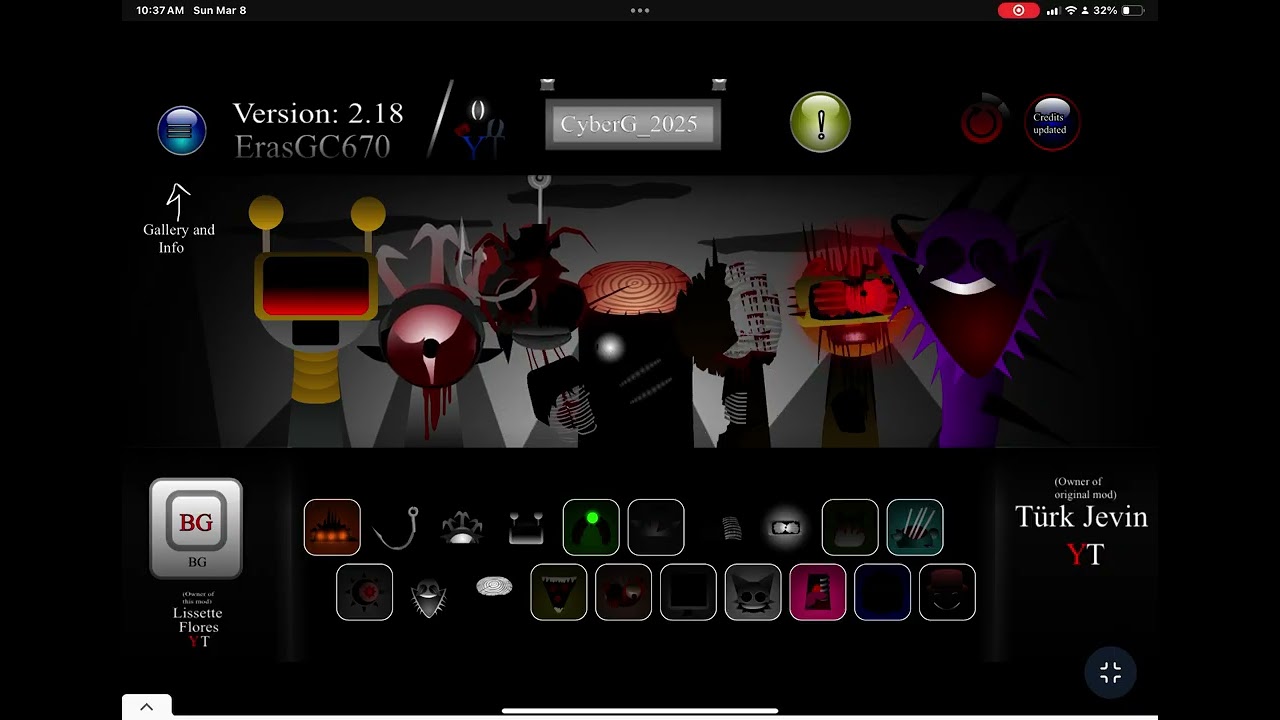Image resolution: width=1280 pixels, height=720 pixels.
Task: Click the green exclamation mark button
Action: pos(820,123)
